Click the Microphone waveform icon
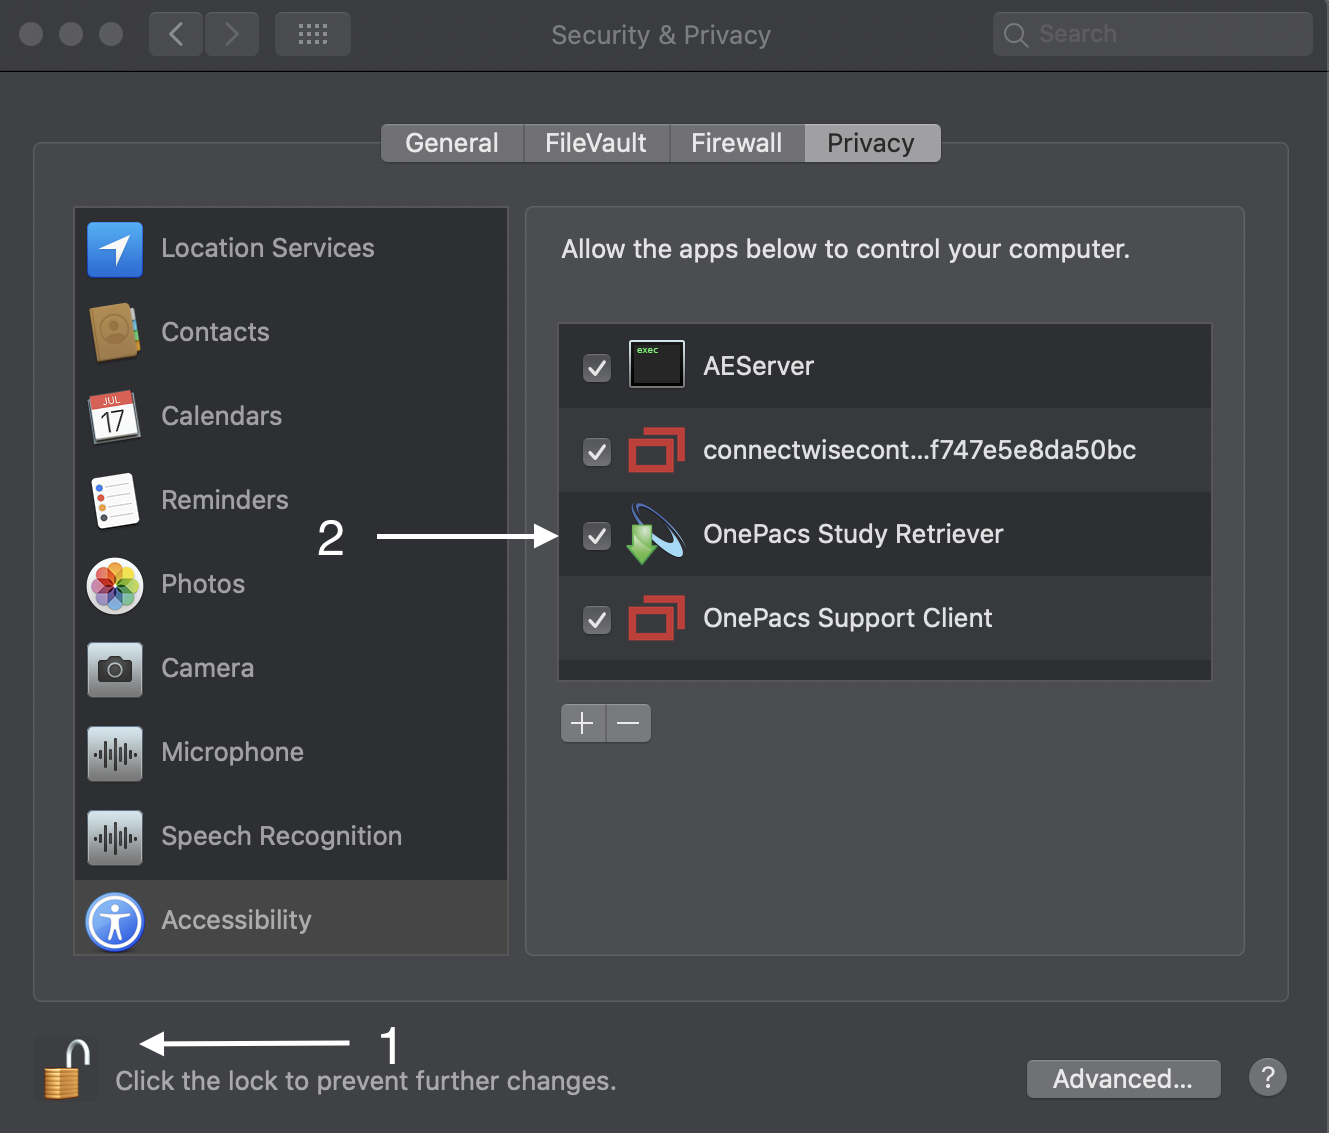Screen dimensions: 1329x1133 pos(115,753)
